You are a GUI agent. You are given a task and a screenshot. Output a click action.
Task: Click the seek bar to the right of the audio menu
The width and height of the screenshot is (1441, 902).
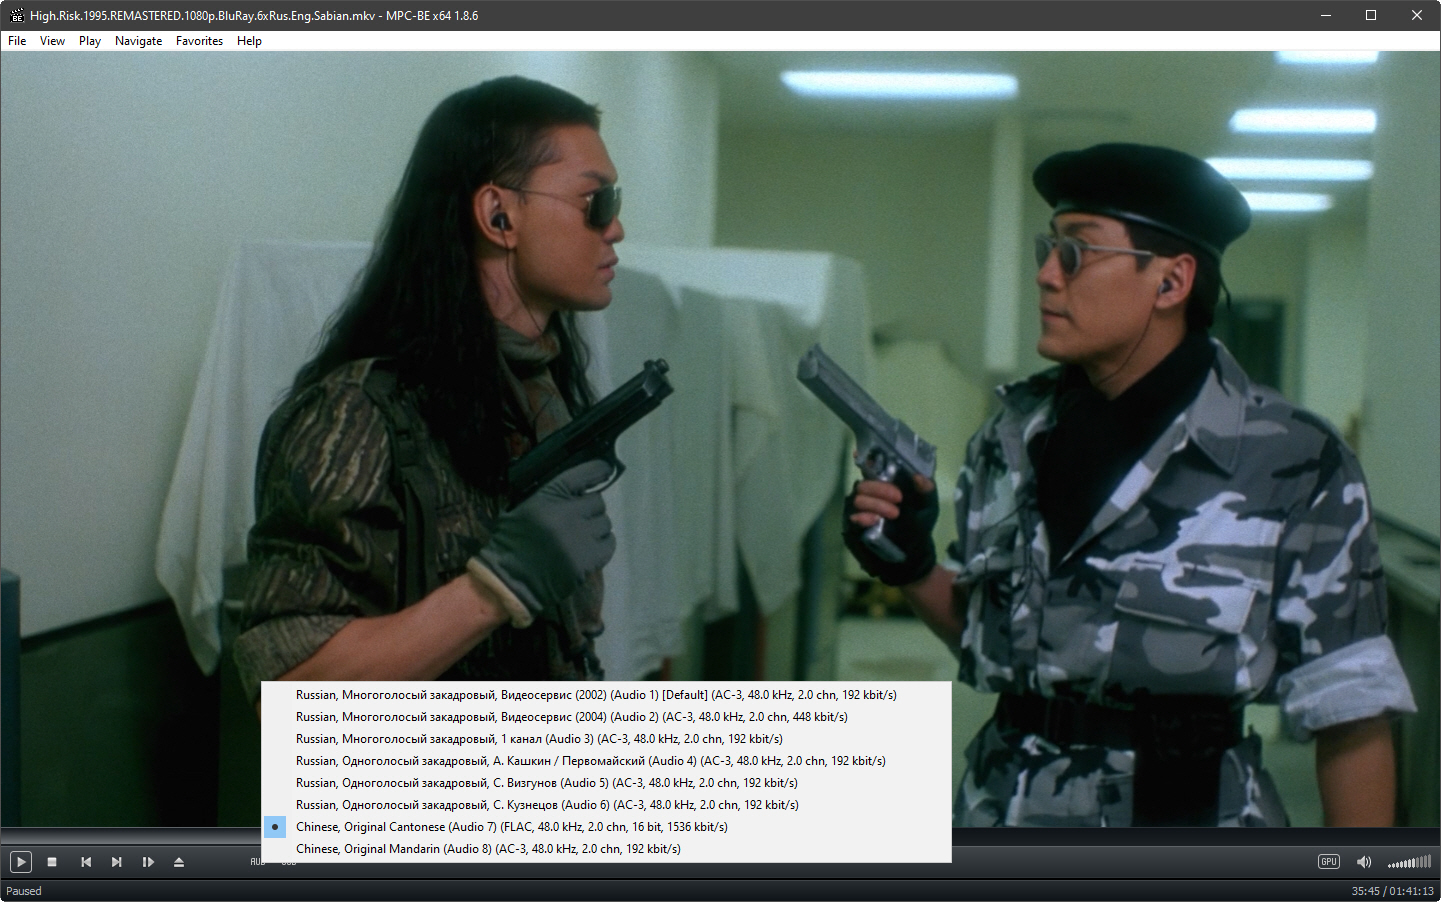tap(1195, 835)
